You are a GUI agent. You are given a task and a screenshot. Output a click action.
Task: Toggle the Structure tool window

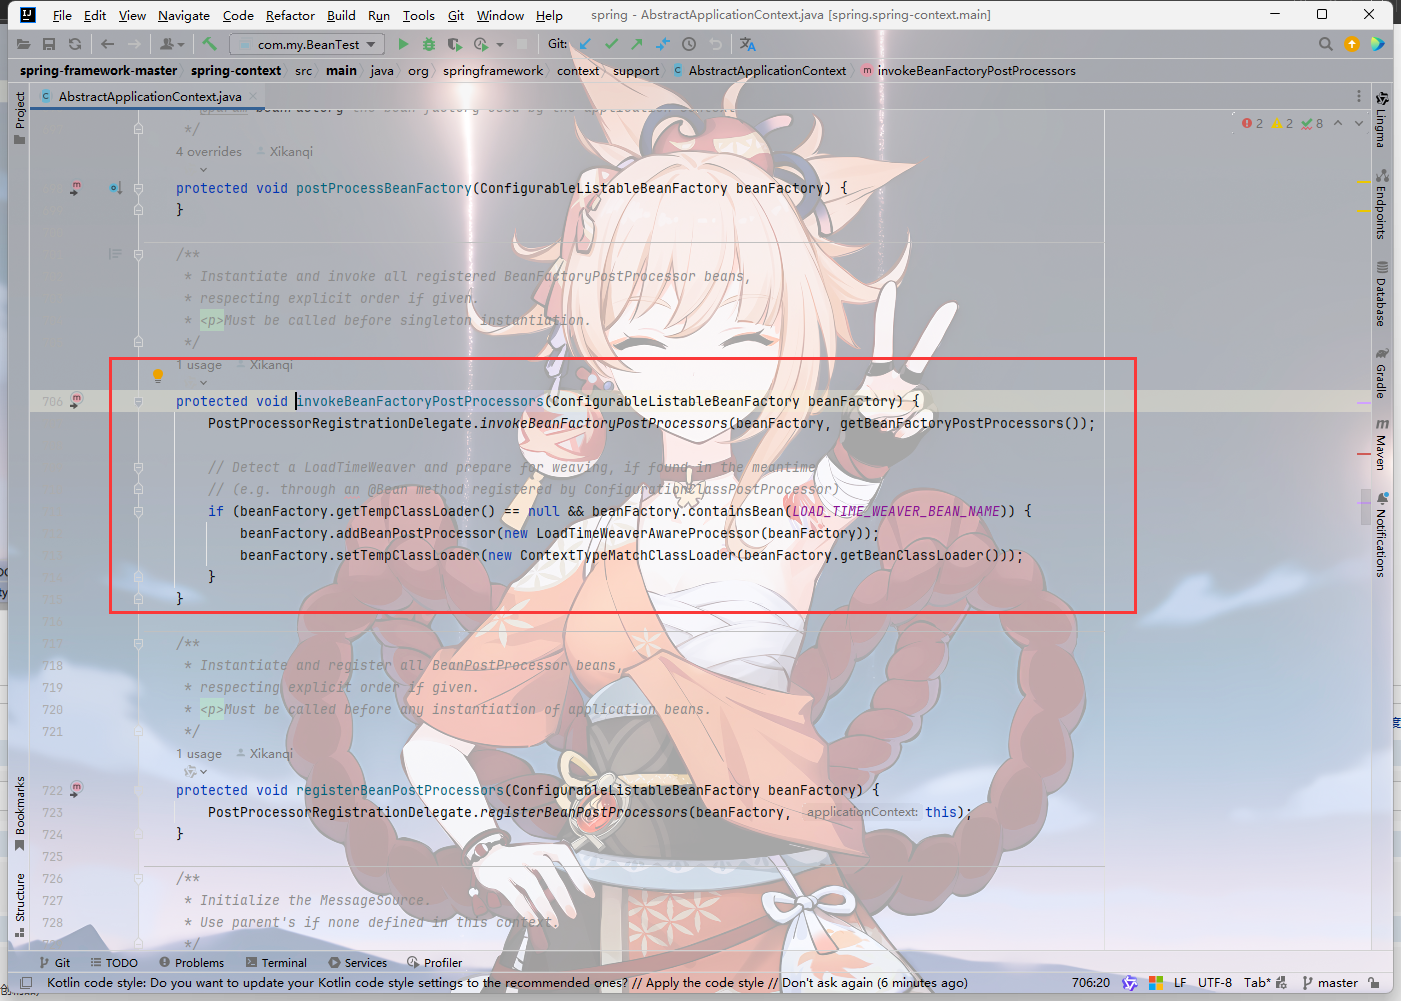19,904
